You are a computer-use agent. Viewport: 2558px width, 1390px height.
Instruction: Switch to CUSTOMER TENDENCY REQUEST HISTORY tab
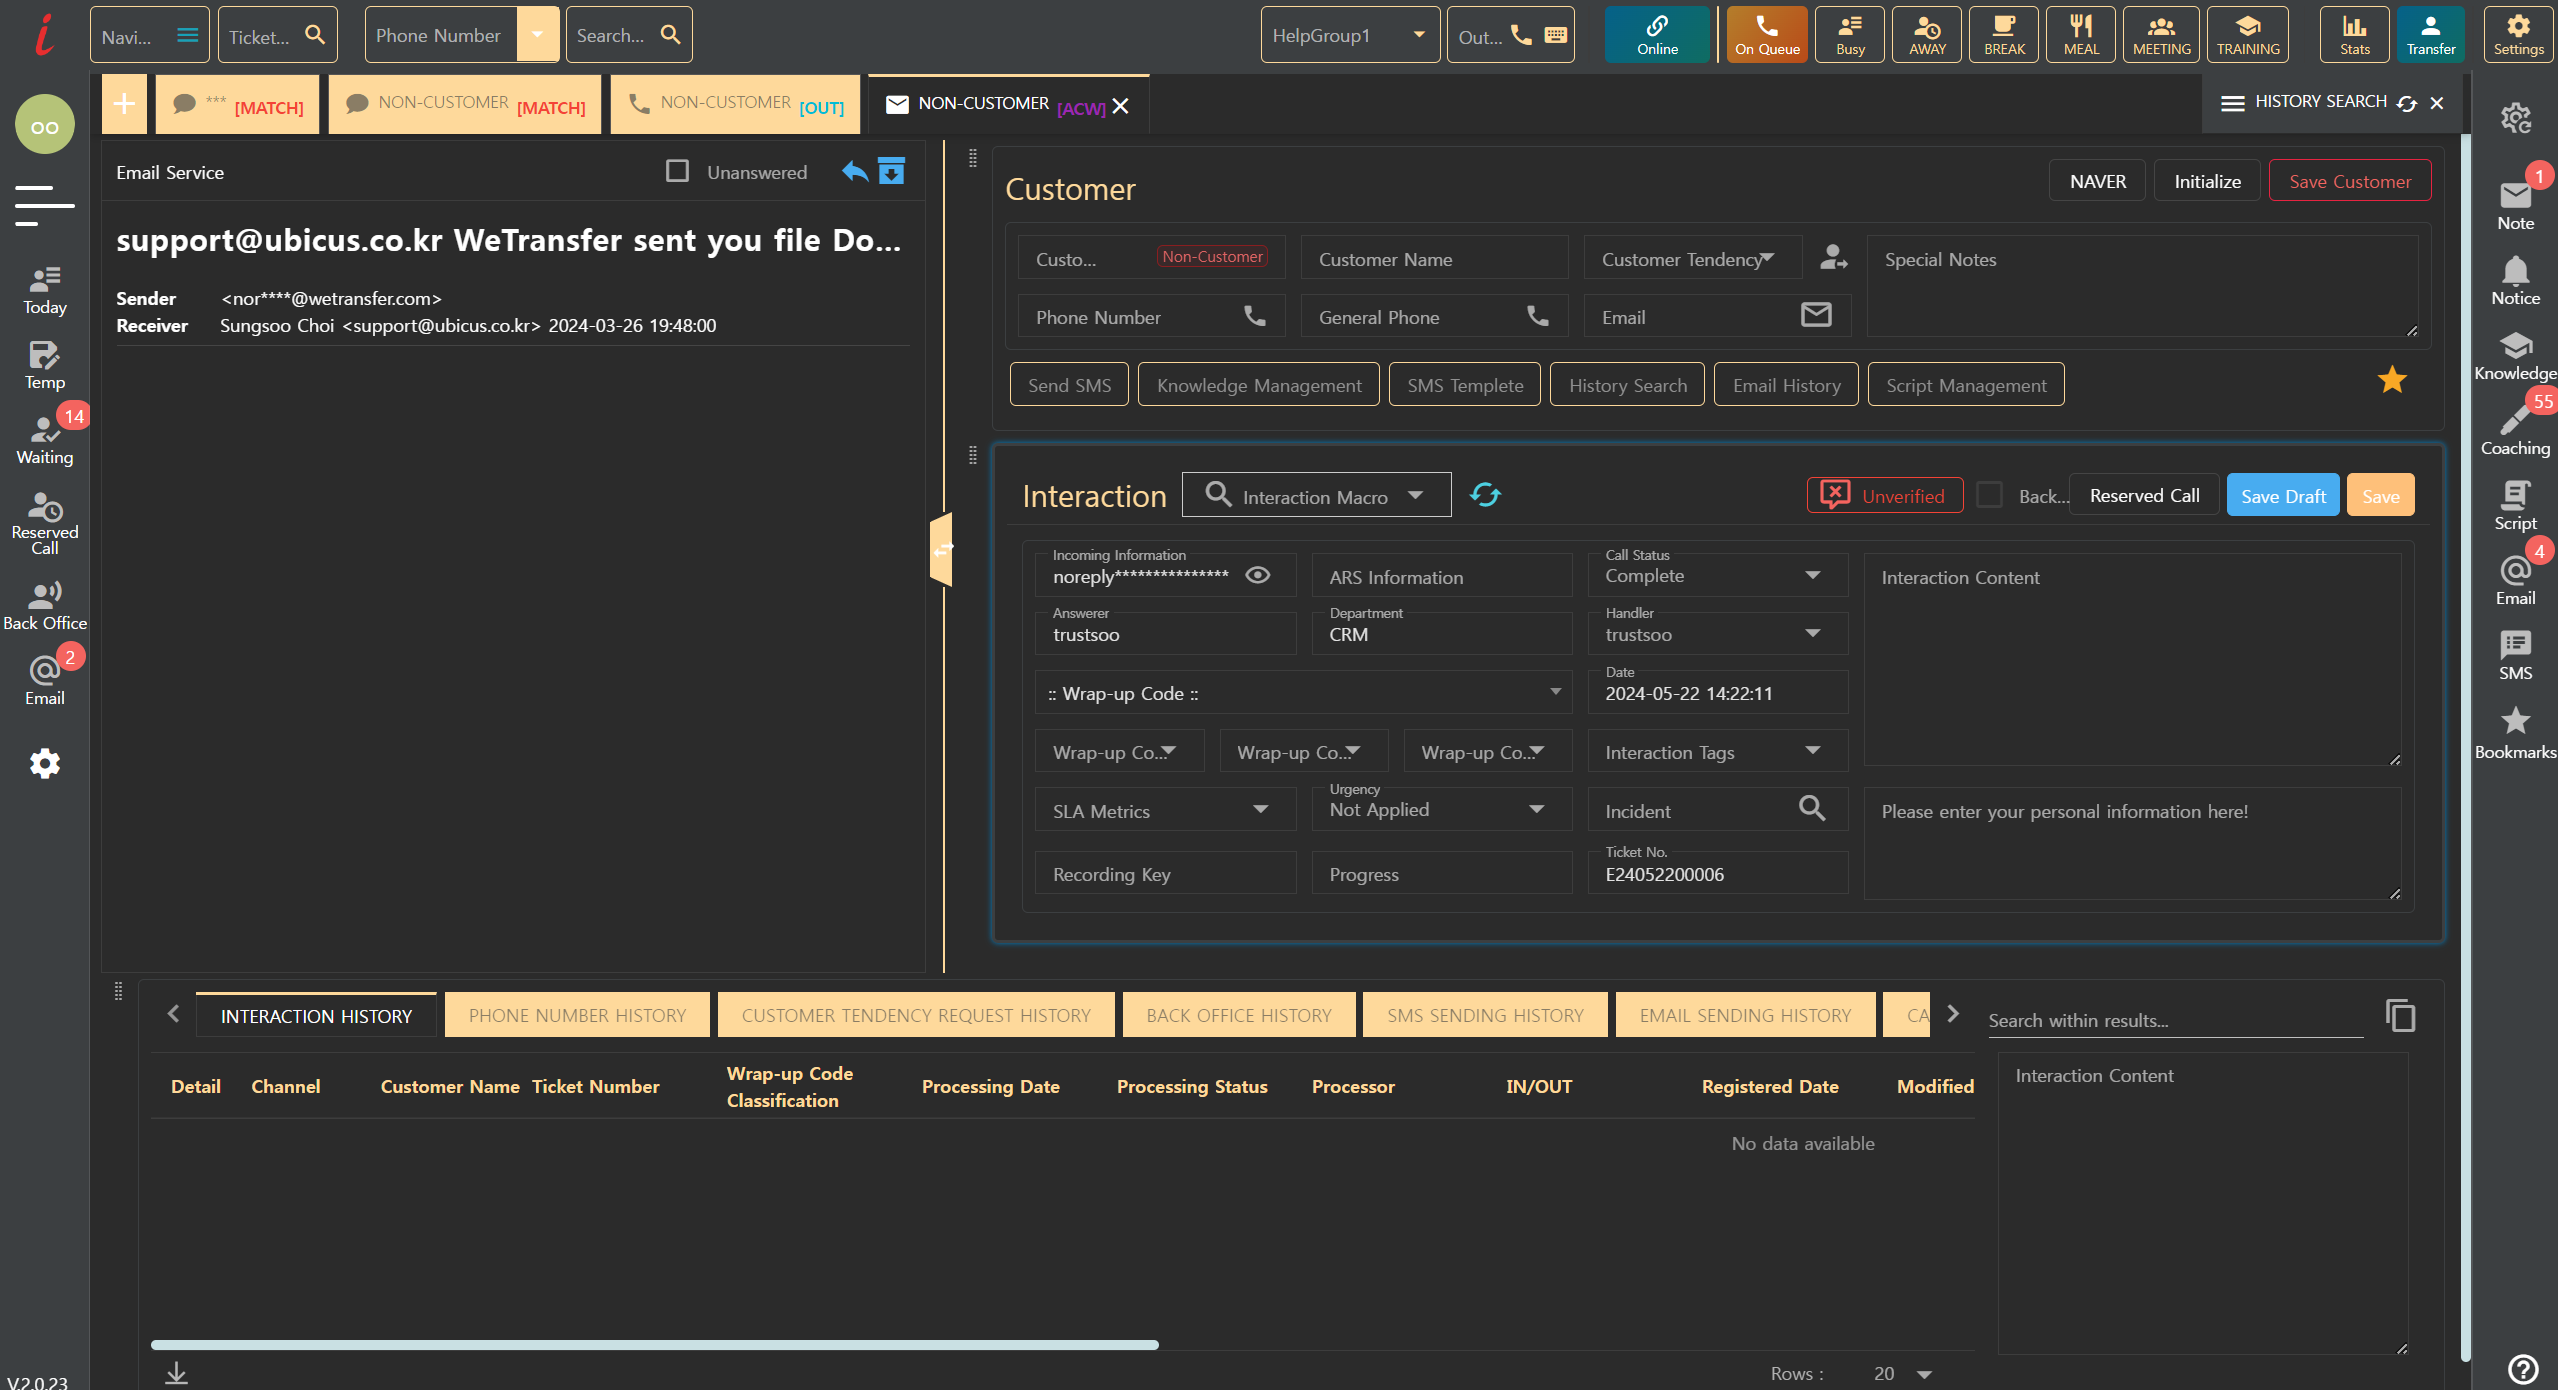[916, 1016]
